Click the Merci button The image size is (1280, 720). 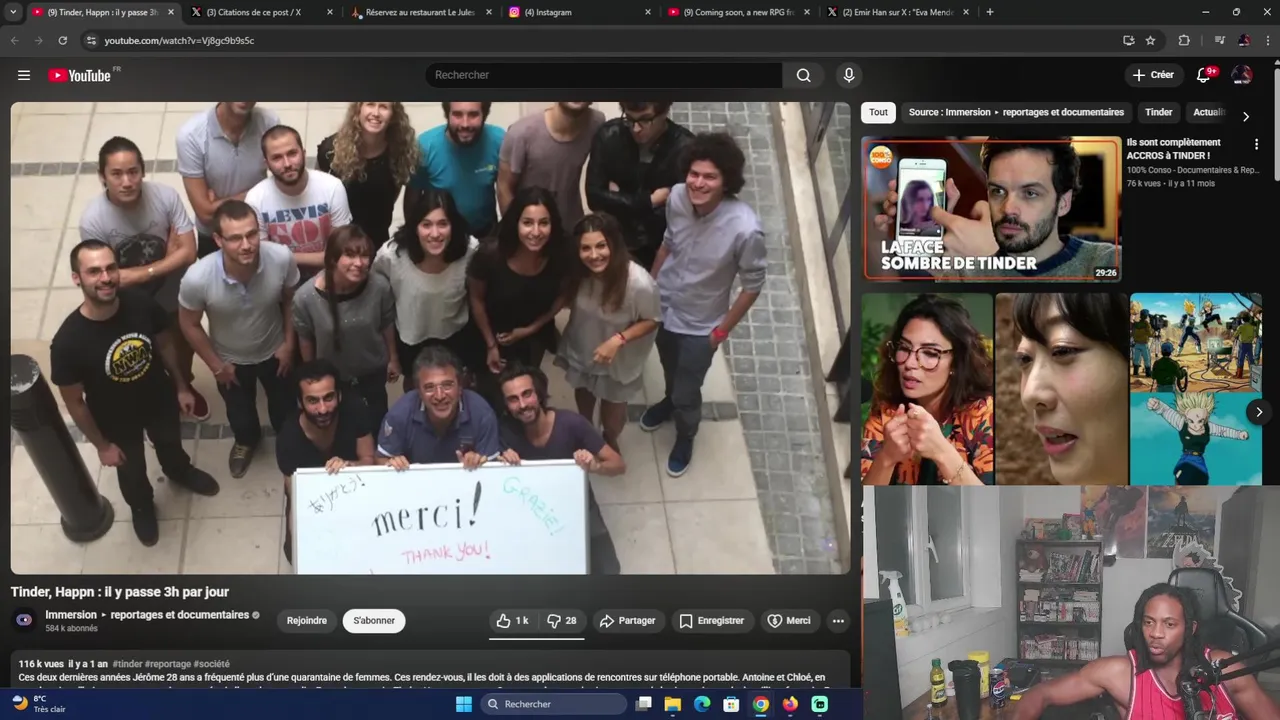click(789, 621)
